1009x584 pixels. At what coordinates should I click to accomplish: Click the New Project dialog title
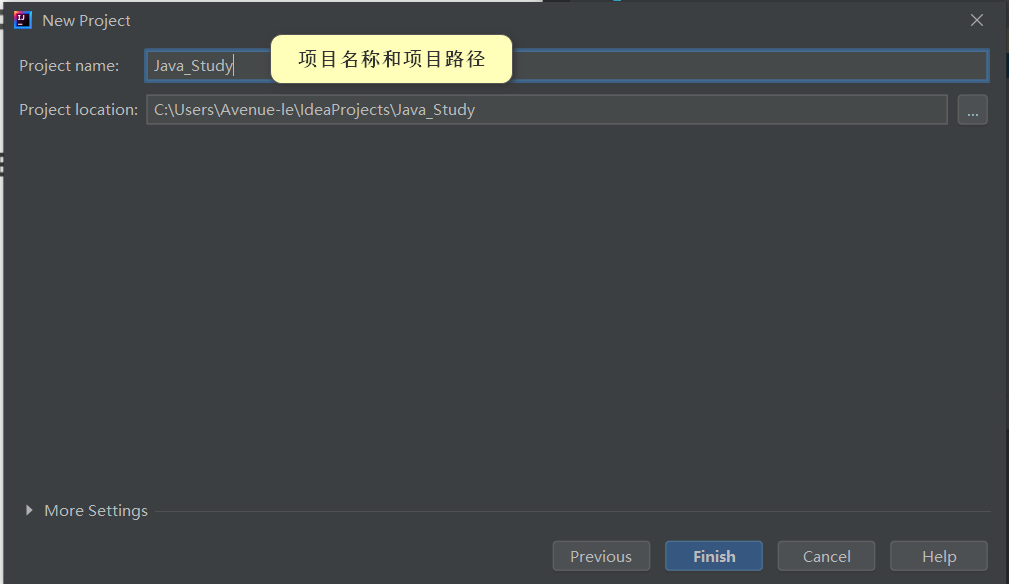(x=86, y=21)
